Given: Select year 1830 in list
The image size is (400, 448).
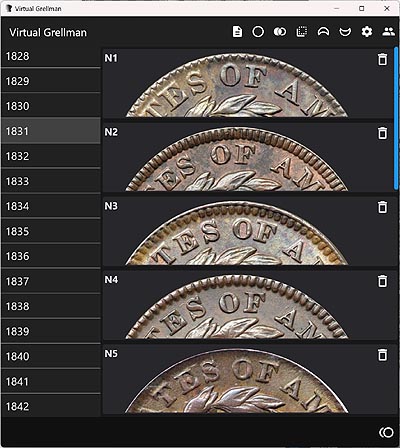Looking at the screenshot, I should [x=51, y=106].
